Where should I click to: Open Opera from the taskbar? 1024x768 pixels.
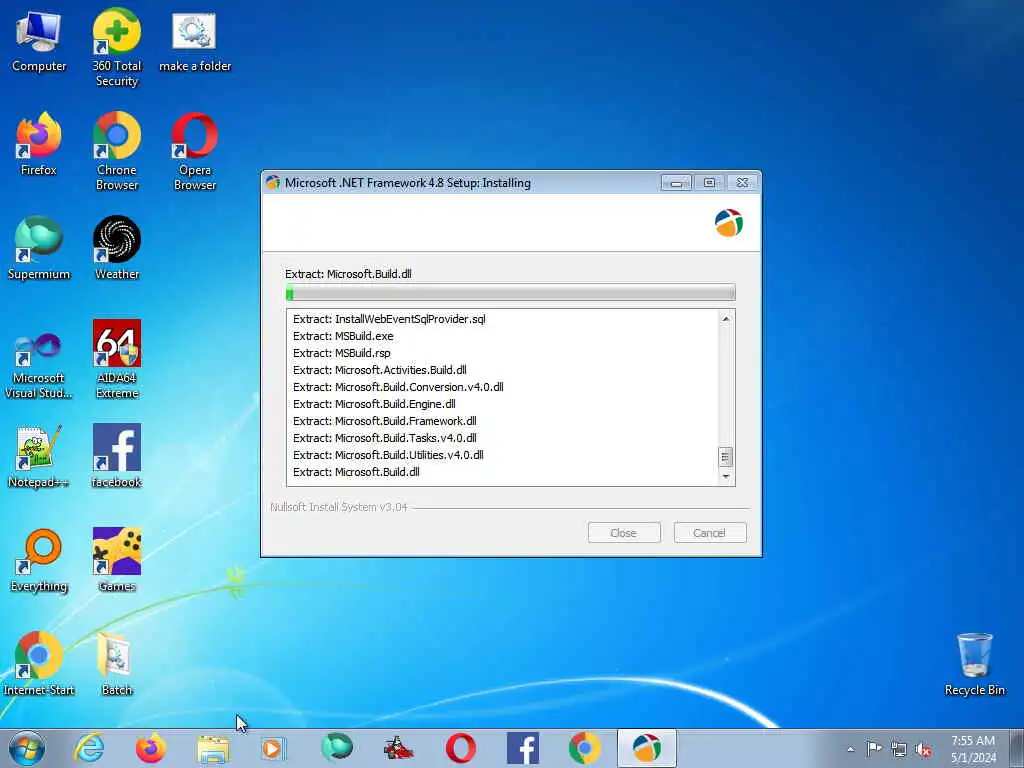460,748
